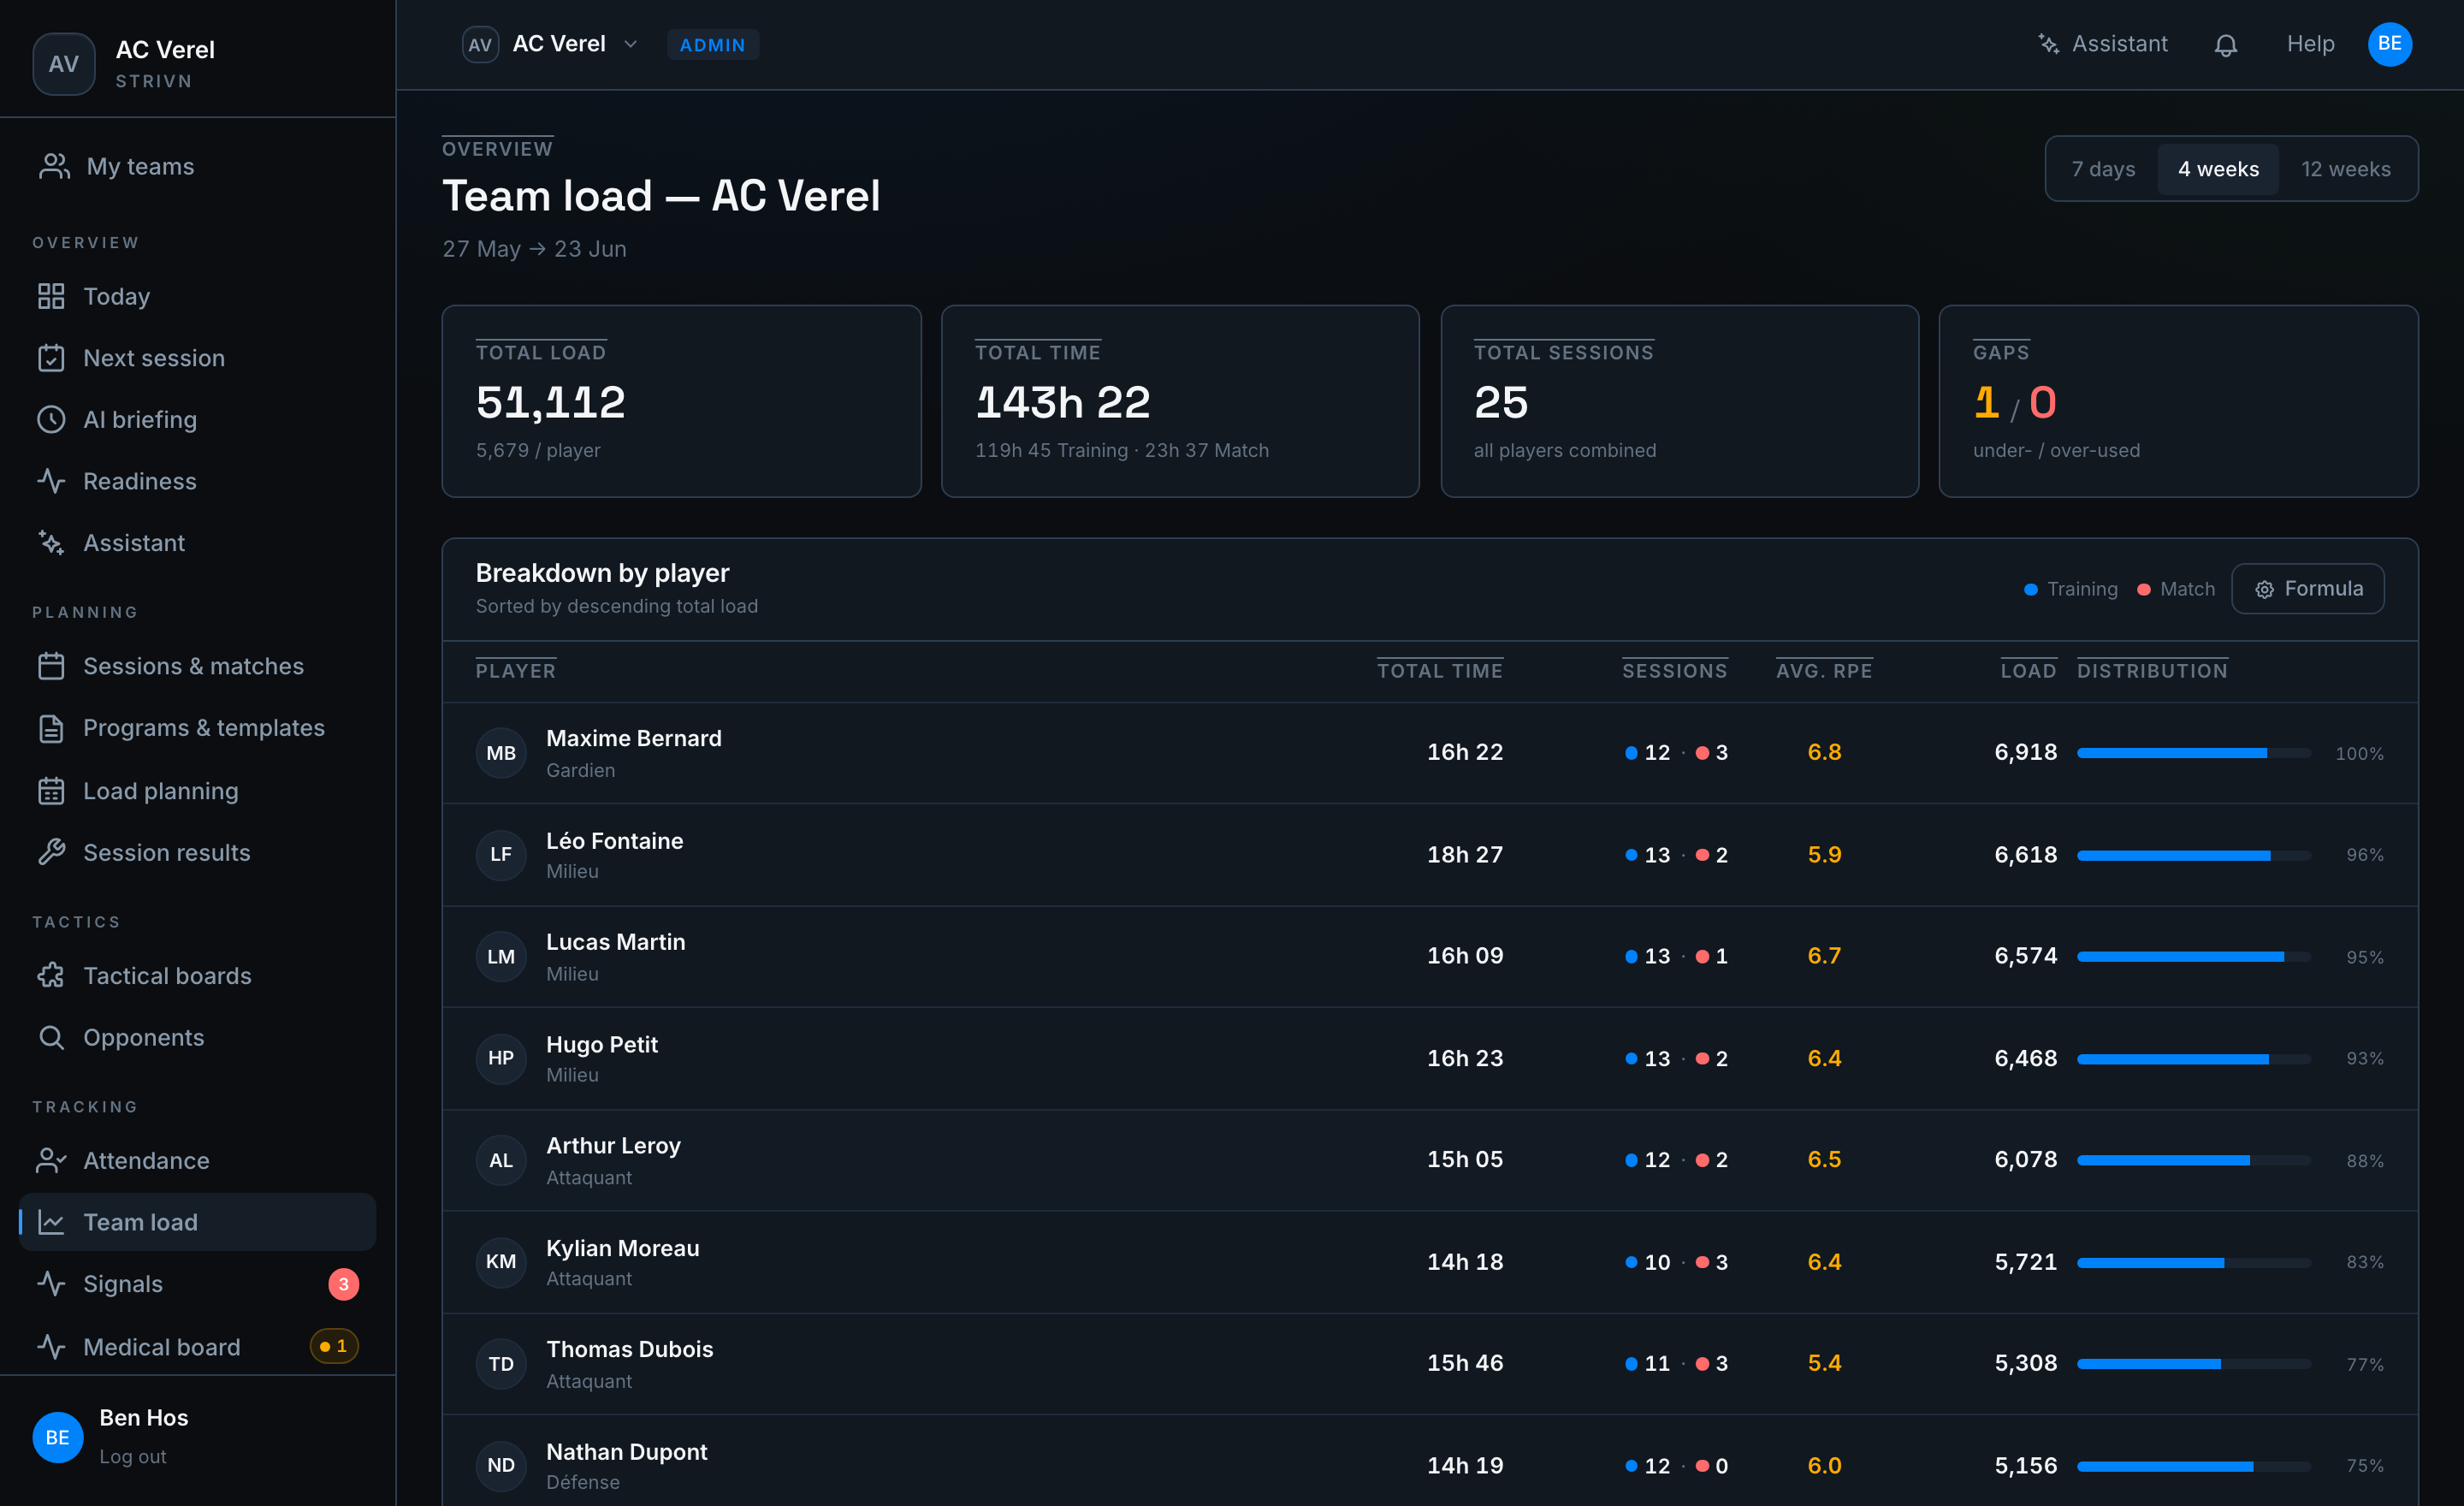This screenshot has height=1506, width=2464.
Task: Click the AI briefing clock icon
Action: pos(51,420)
